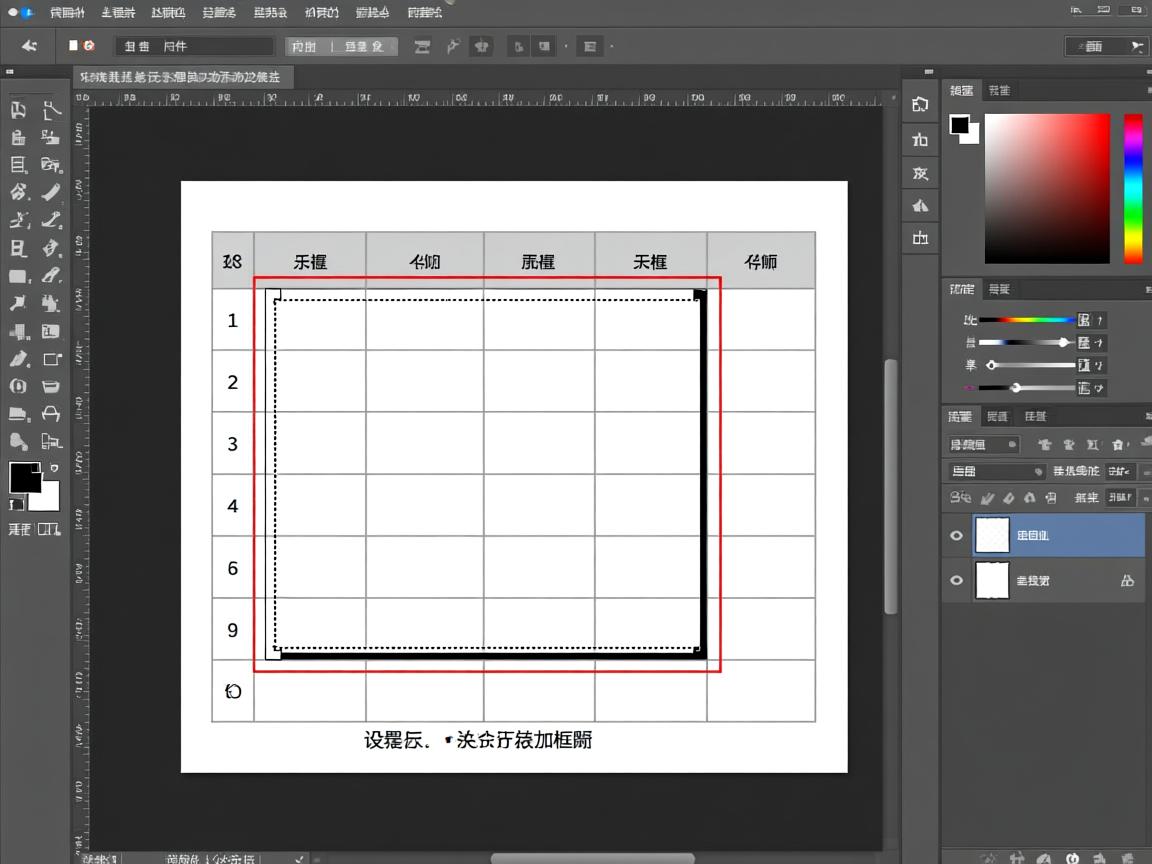1152x864 pixels.
Task: Click the back arrow icon in the options bar
Action: coord(29,46)
